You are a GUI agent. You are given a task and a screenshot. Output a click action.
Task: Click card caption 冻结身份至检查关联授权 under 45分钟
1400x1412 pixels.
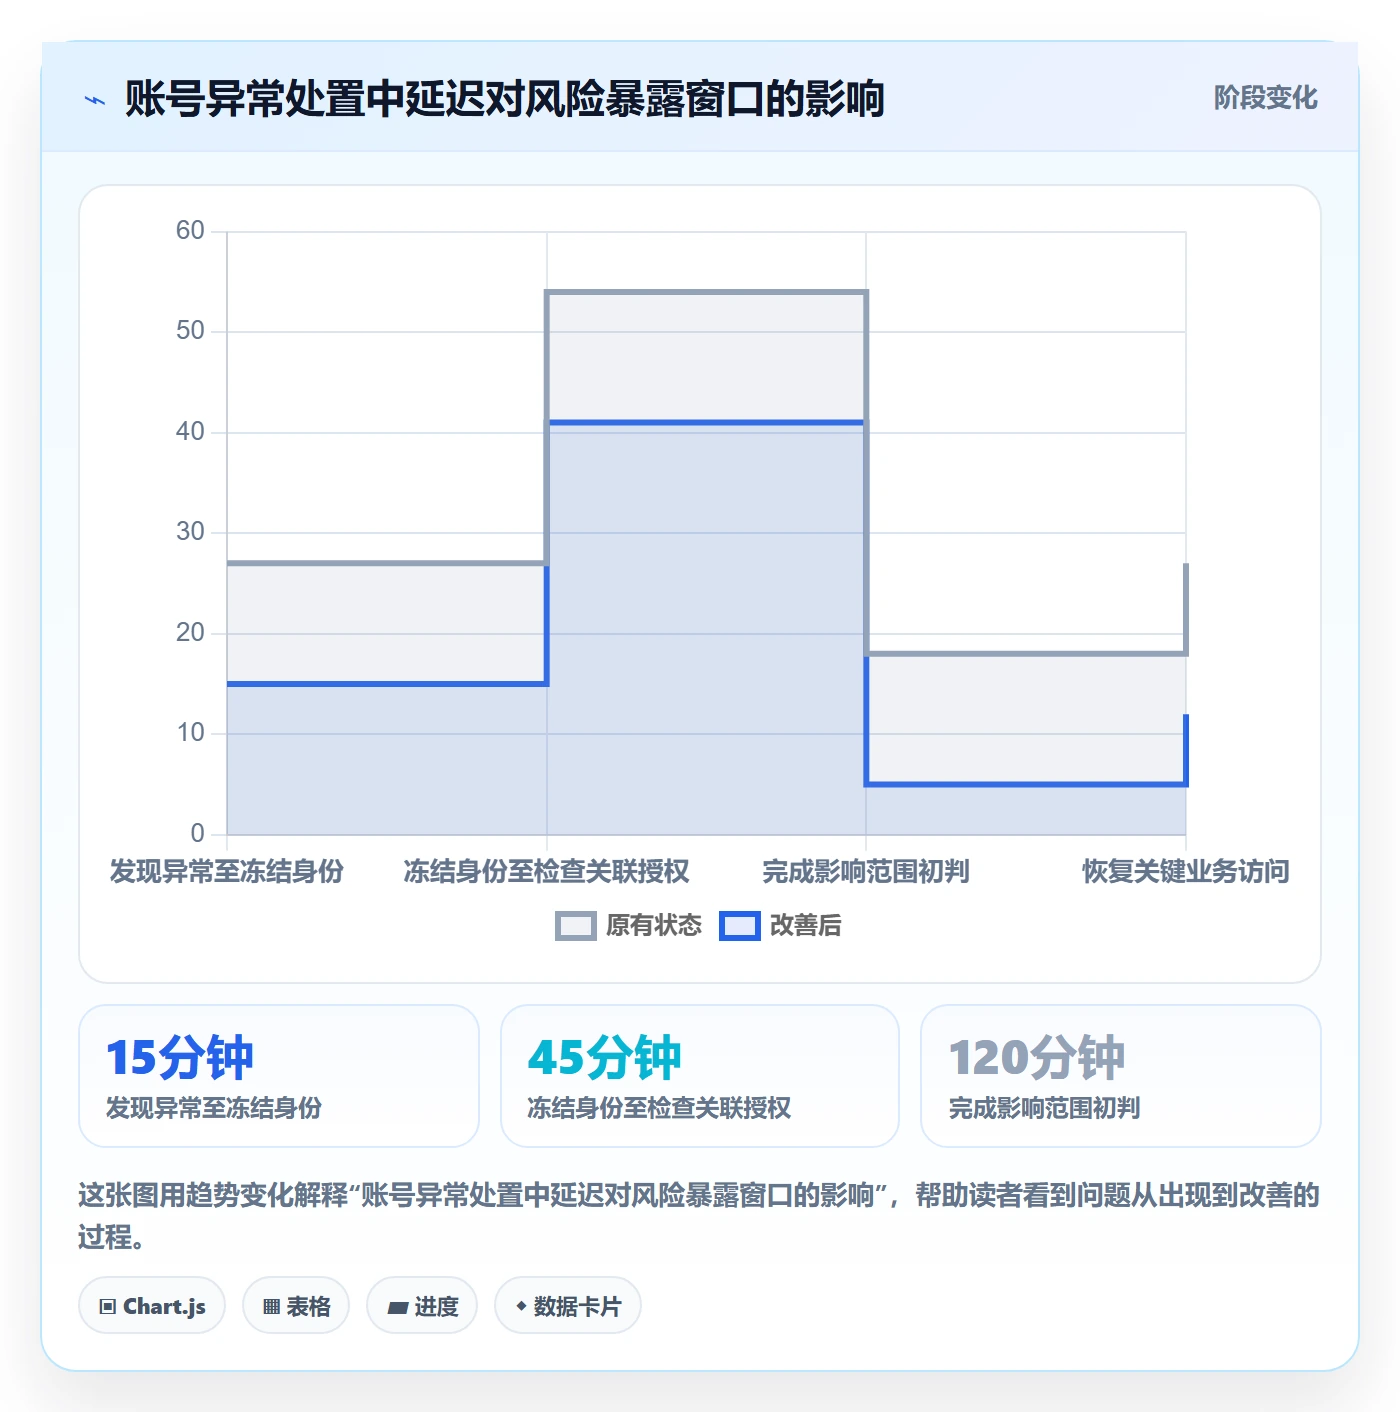(x=659, y=1108)
